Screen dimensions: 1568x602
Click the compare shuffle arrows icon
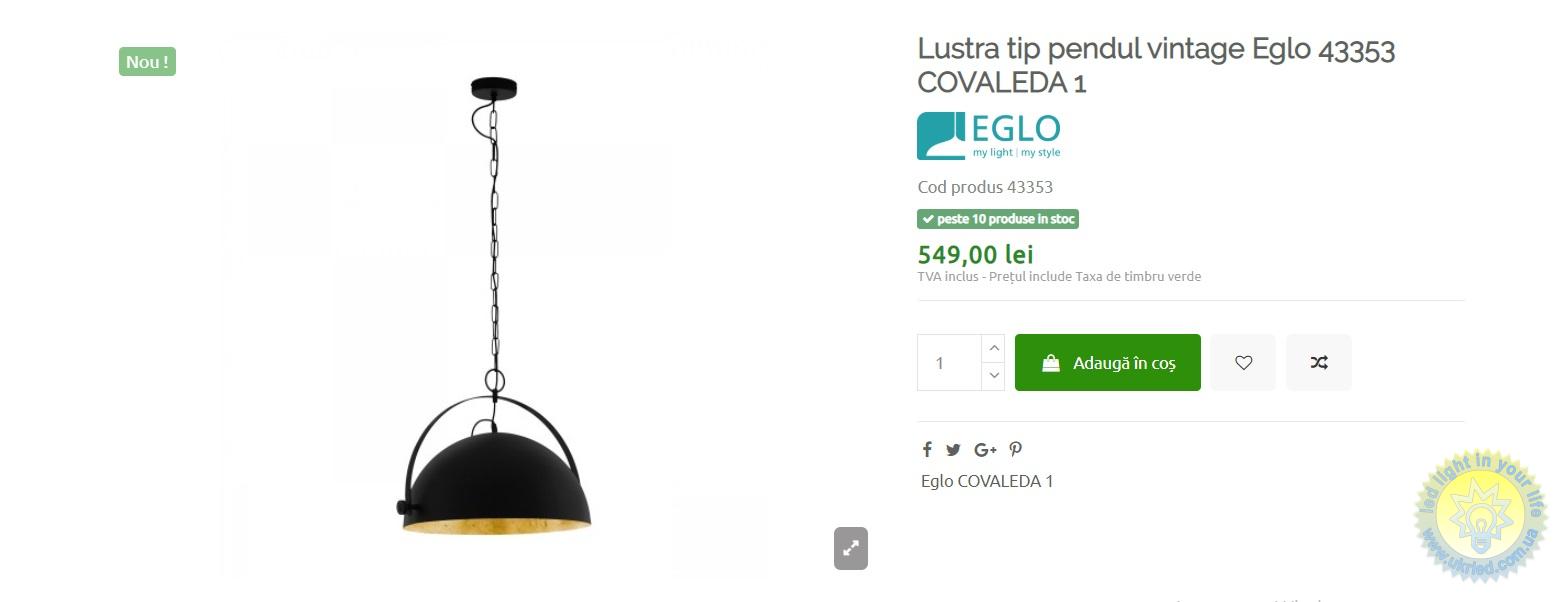(1319, 363)
